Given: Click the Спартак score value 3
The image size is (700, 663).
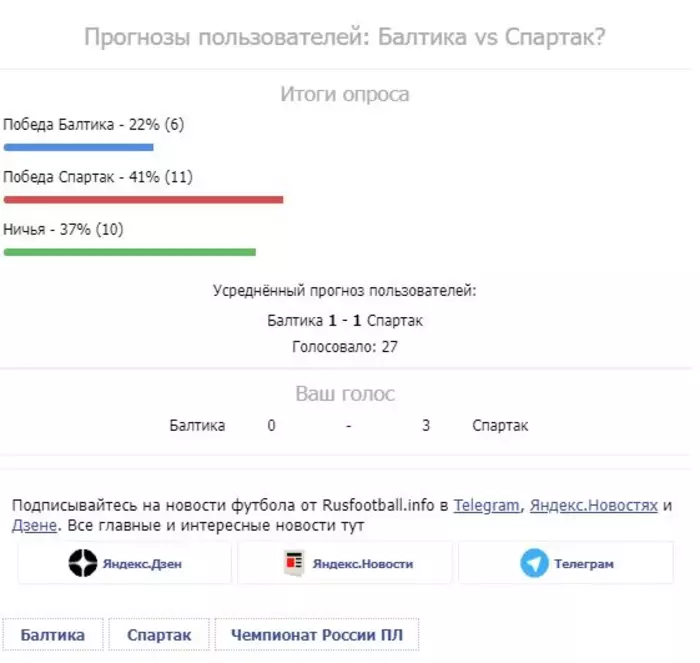Looking at the screenshot, I should 426,425.
